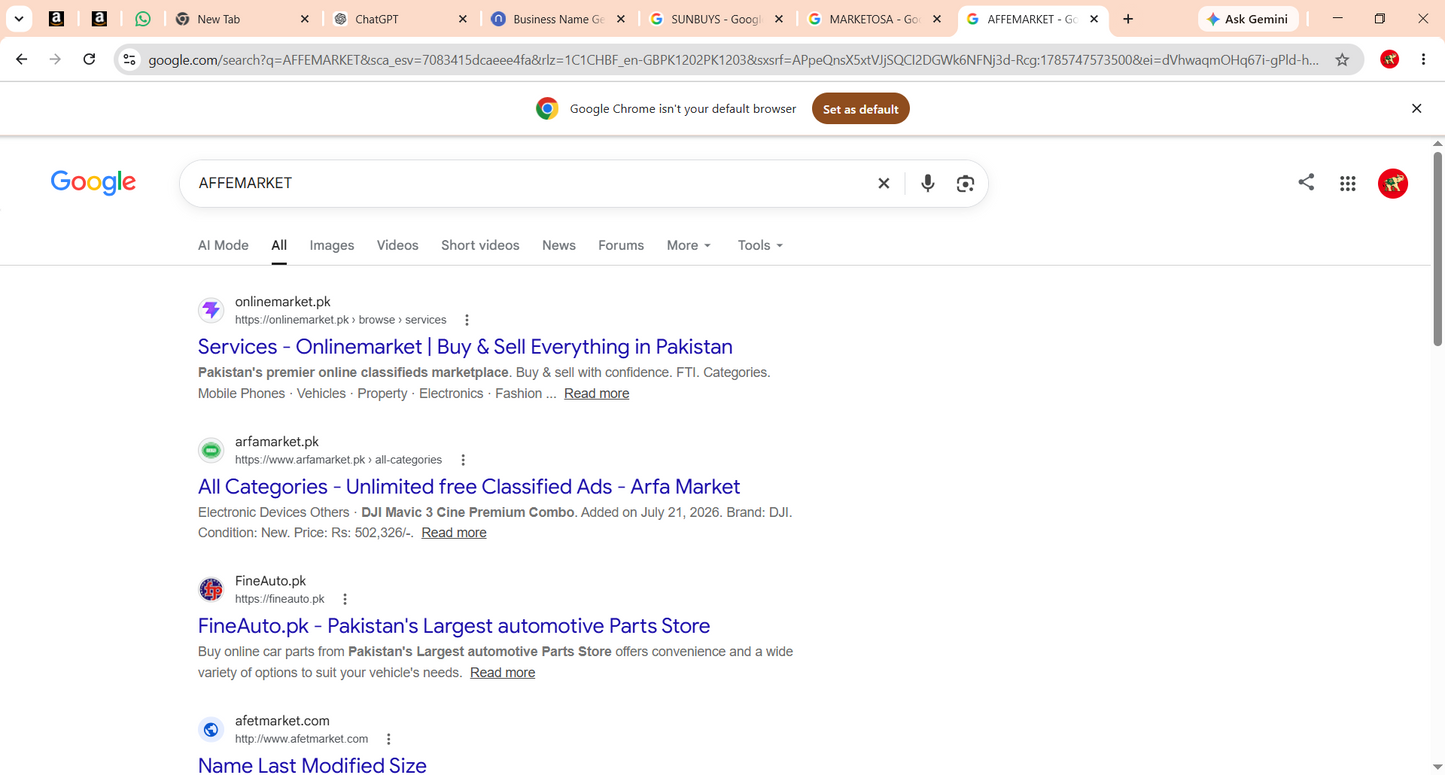Close the SUNBUYS tab
This screenshot has width=1445, height=775.
point(779,19)
